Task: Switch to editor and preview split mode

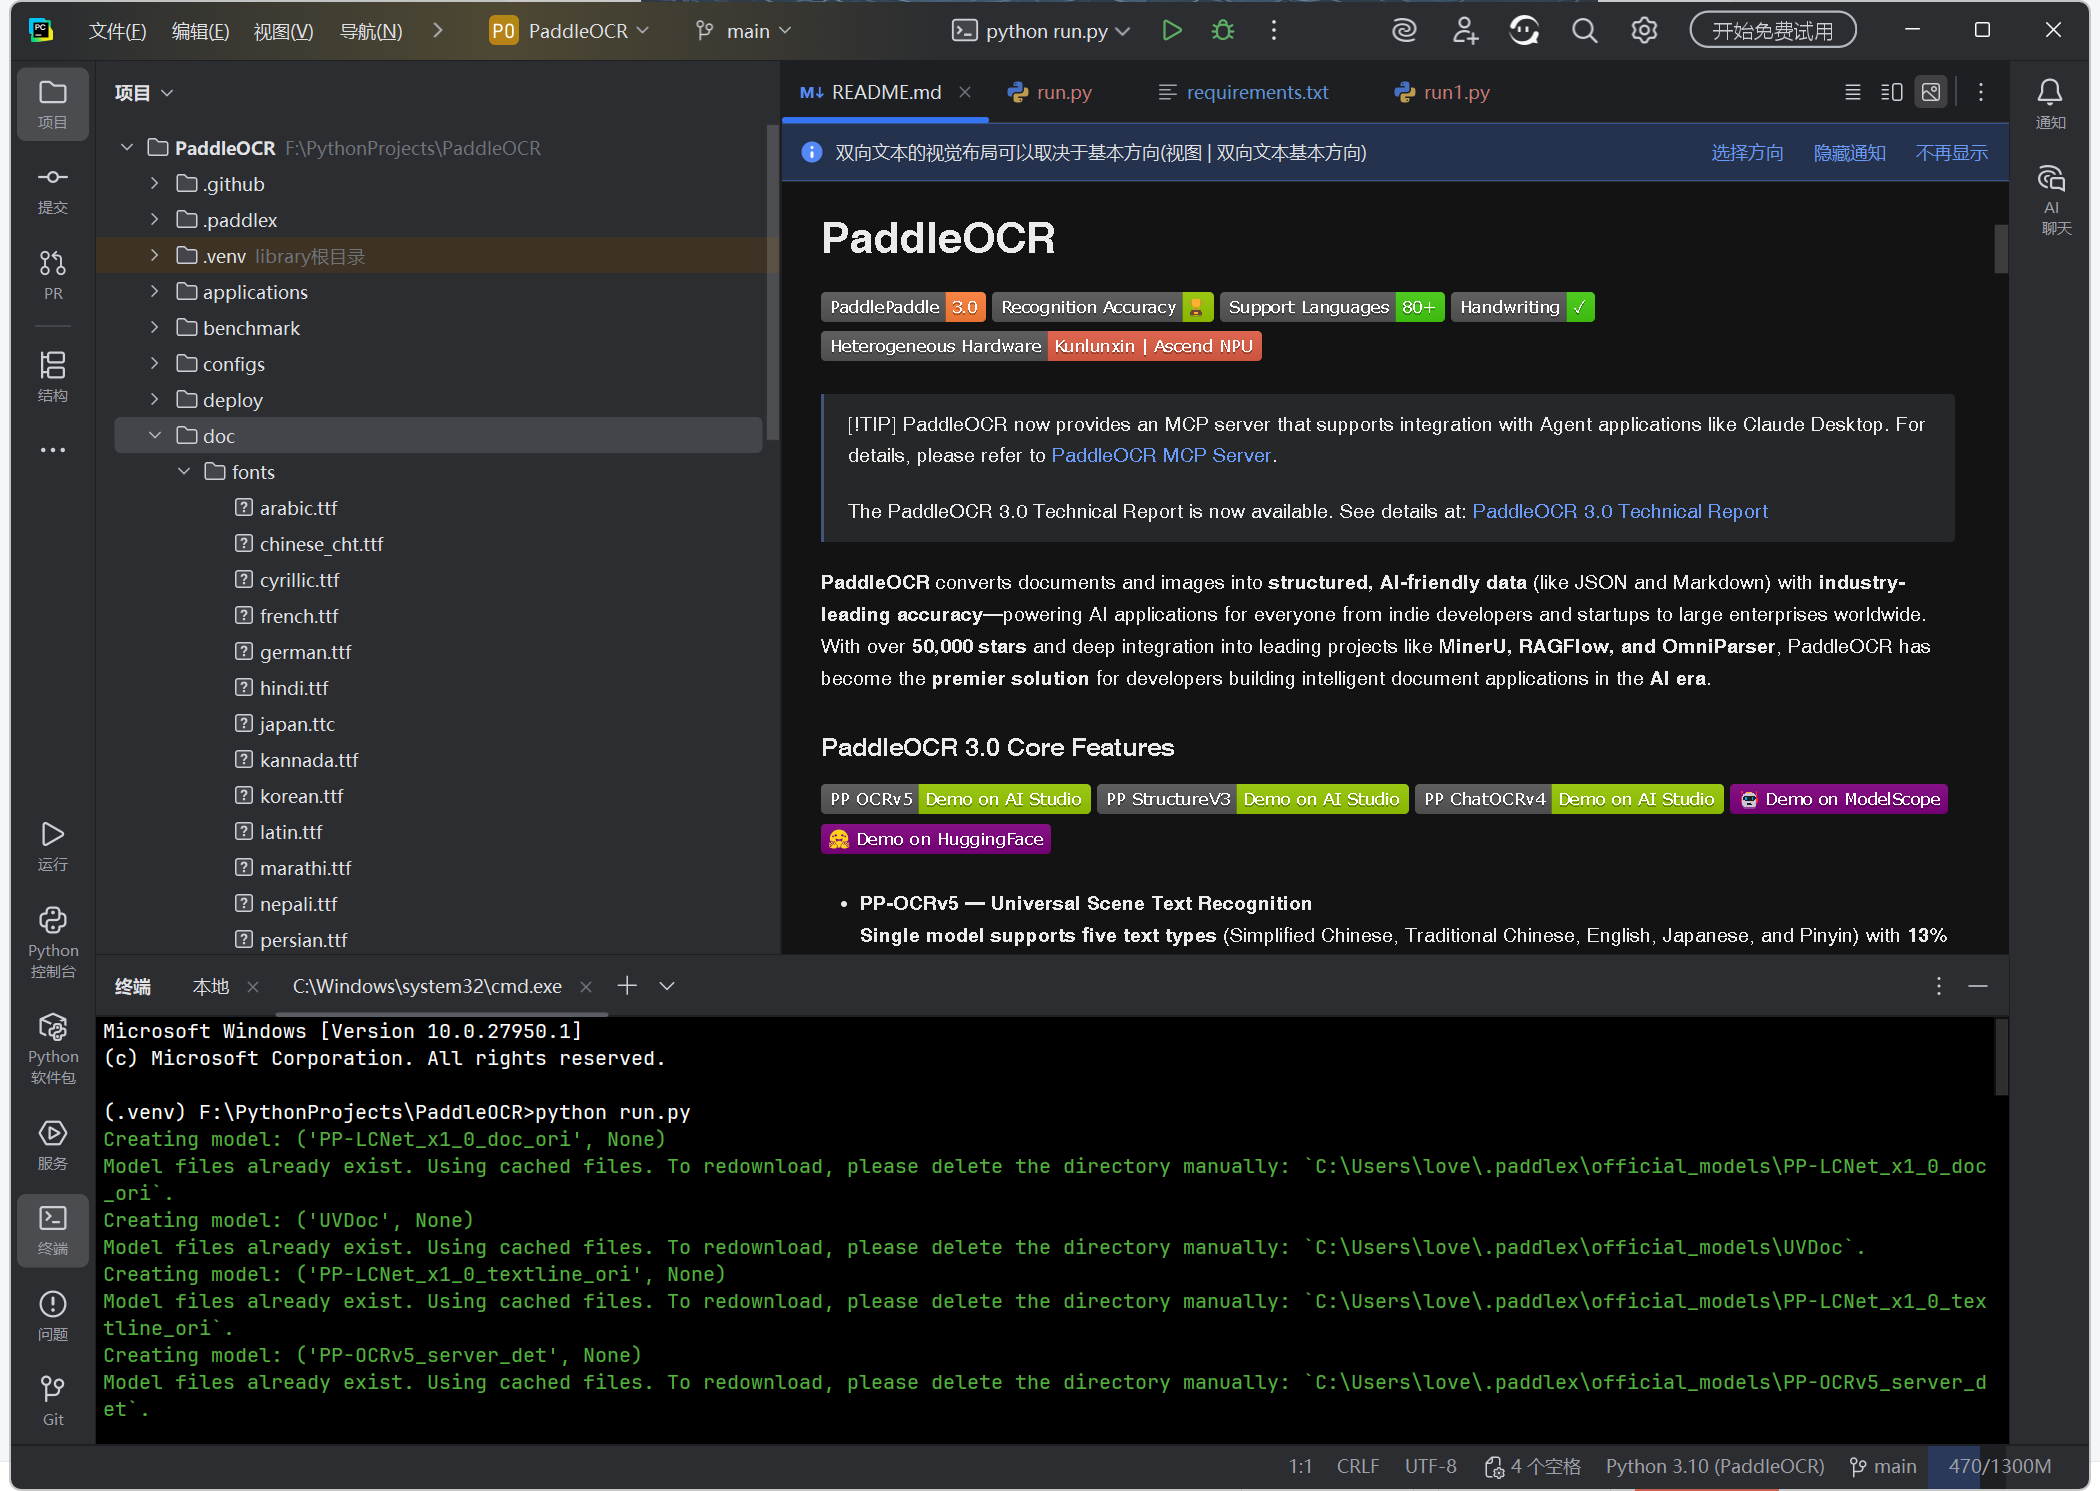Action: (1892, 92)
